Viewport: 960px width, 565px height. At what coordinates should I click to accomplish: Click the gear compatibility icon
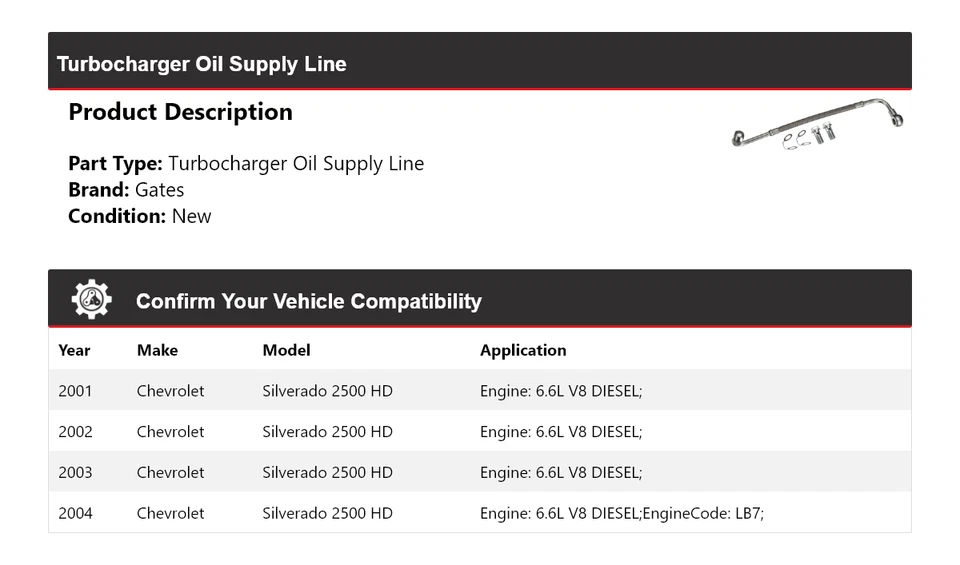click(91, 300)
